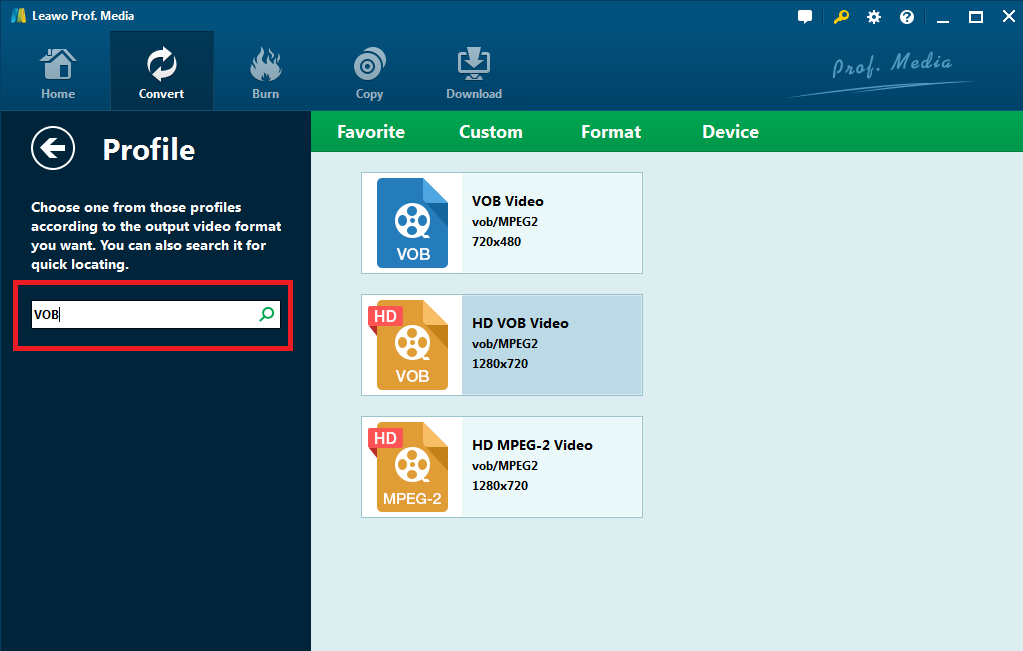Switch to the Format tab
Viewport: 1023px width, 651px height.
pos(611,132)
